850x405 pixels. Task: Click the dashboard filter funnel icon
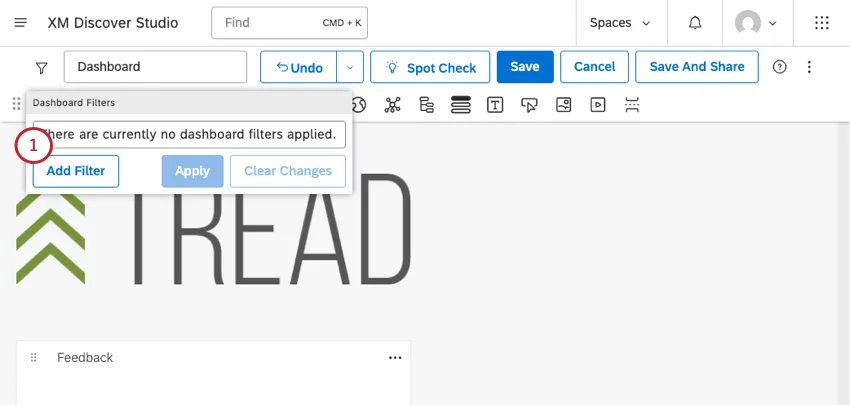pos(41,68)
